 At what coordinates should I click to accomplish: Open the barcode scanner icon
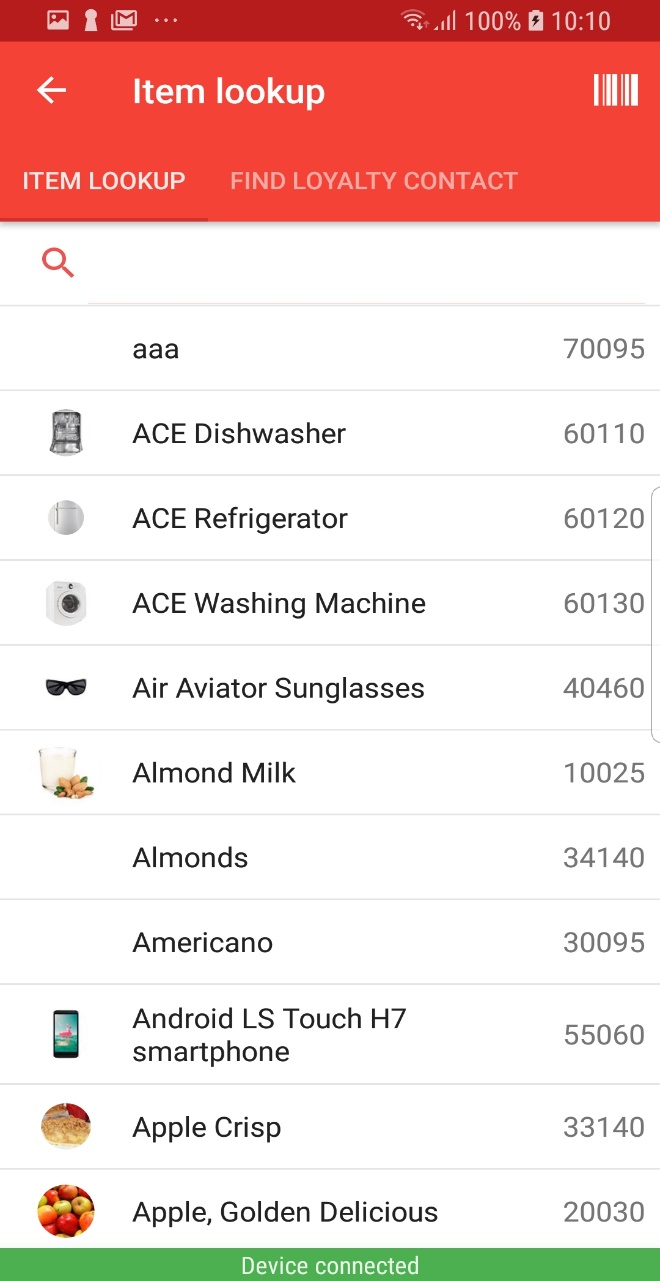615,90
